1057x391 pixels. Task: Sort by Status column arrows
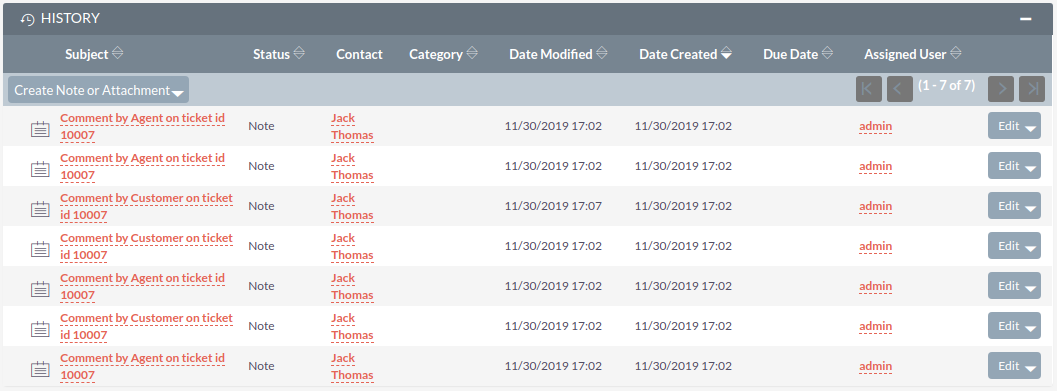pyautogui.click(x=299, y=53)
